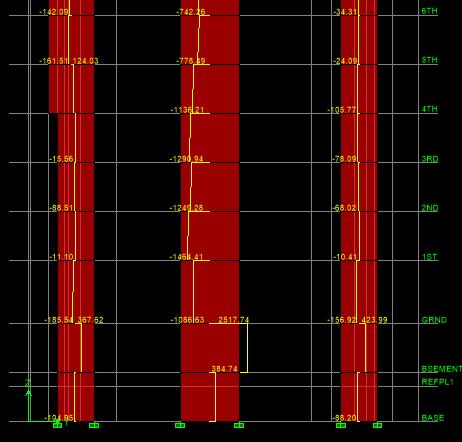This screenshot has height=442, width=462.
Task: Select the first base support of middle wall
Action: [x=180, y=425]
